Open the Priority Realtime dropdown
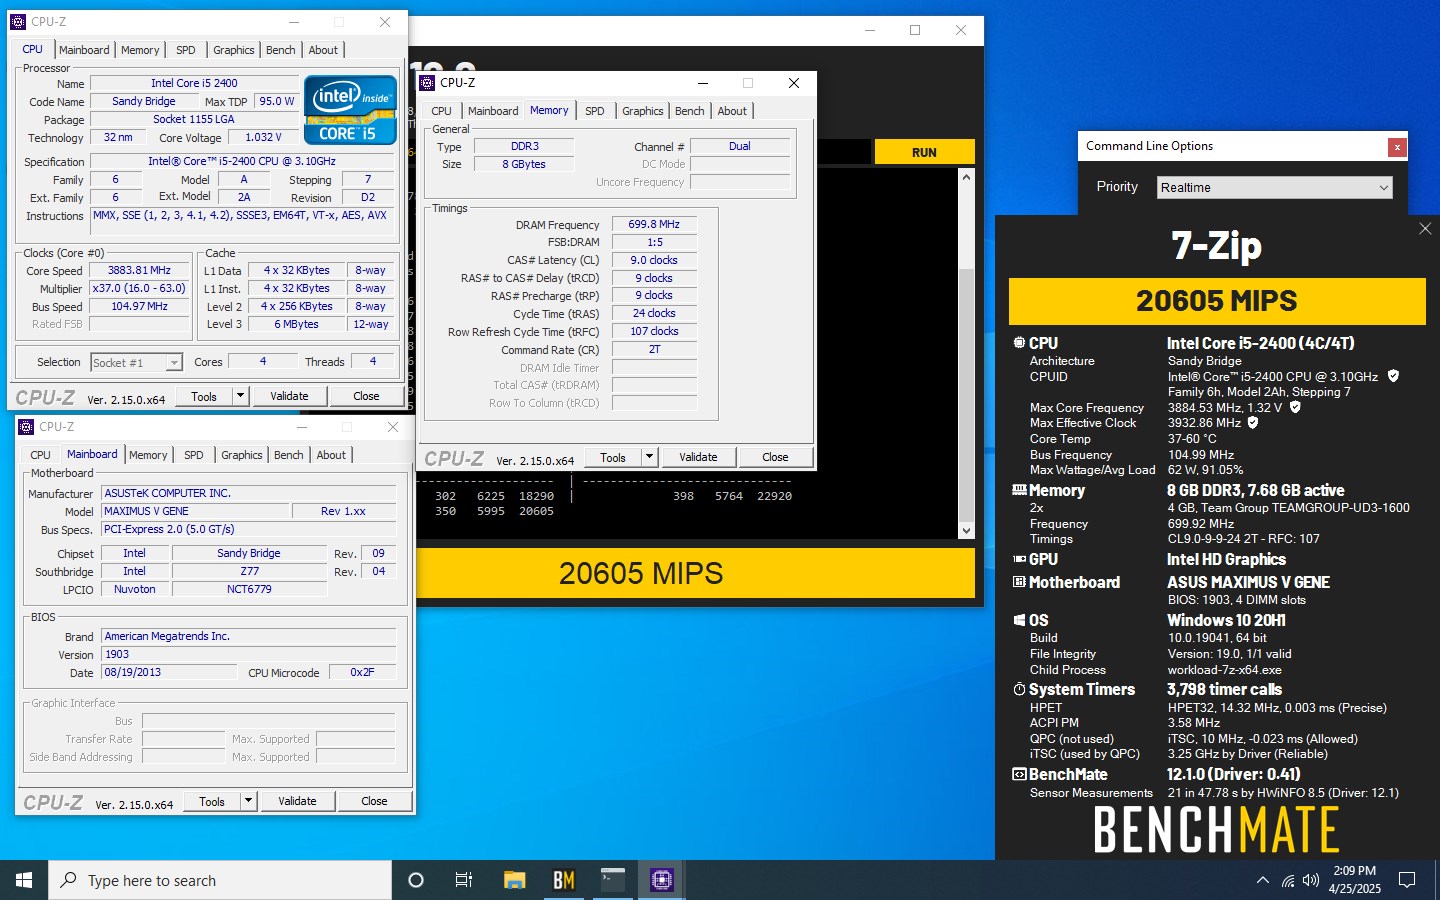The width and height of the screenshot is (1440, 900). (x=1275, y=187)
